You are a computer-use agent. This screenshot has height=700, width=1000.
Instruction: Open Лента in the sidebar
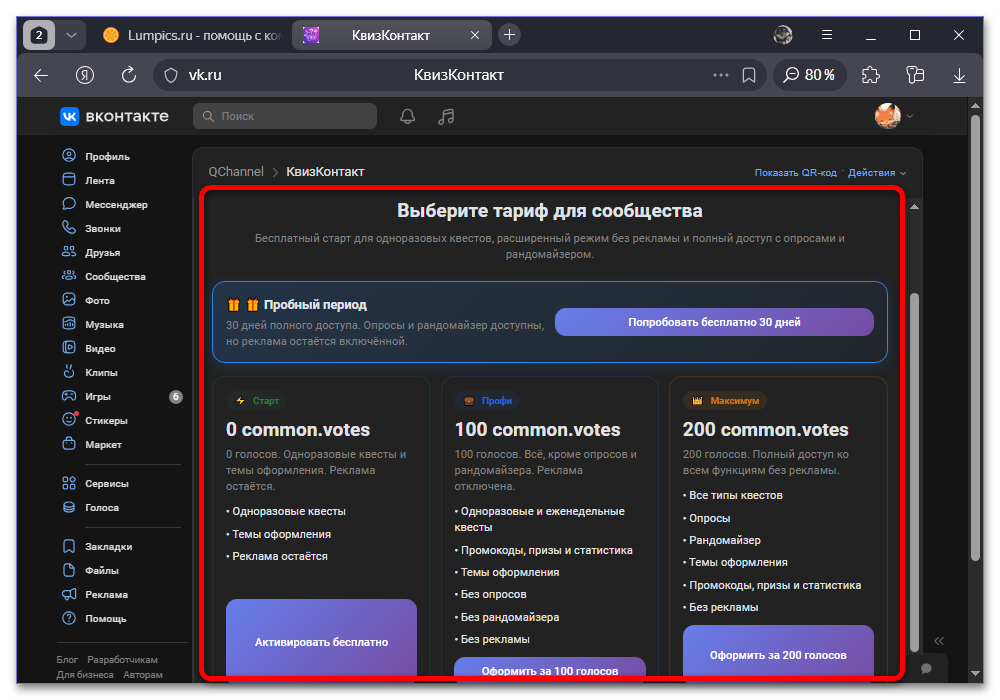pyautogui.click(x=100, y=180)
